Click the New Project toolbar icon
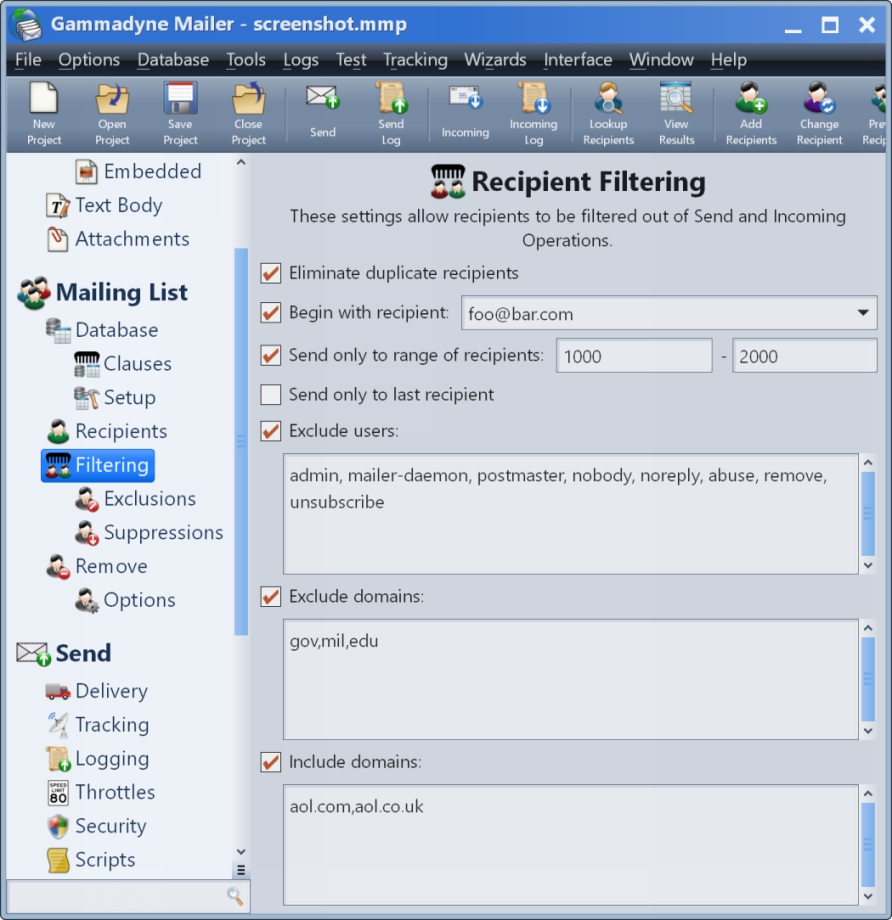892x920 pixels. pyautogui.click(x=44, y=100)
